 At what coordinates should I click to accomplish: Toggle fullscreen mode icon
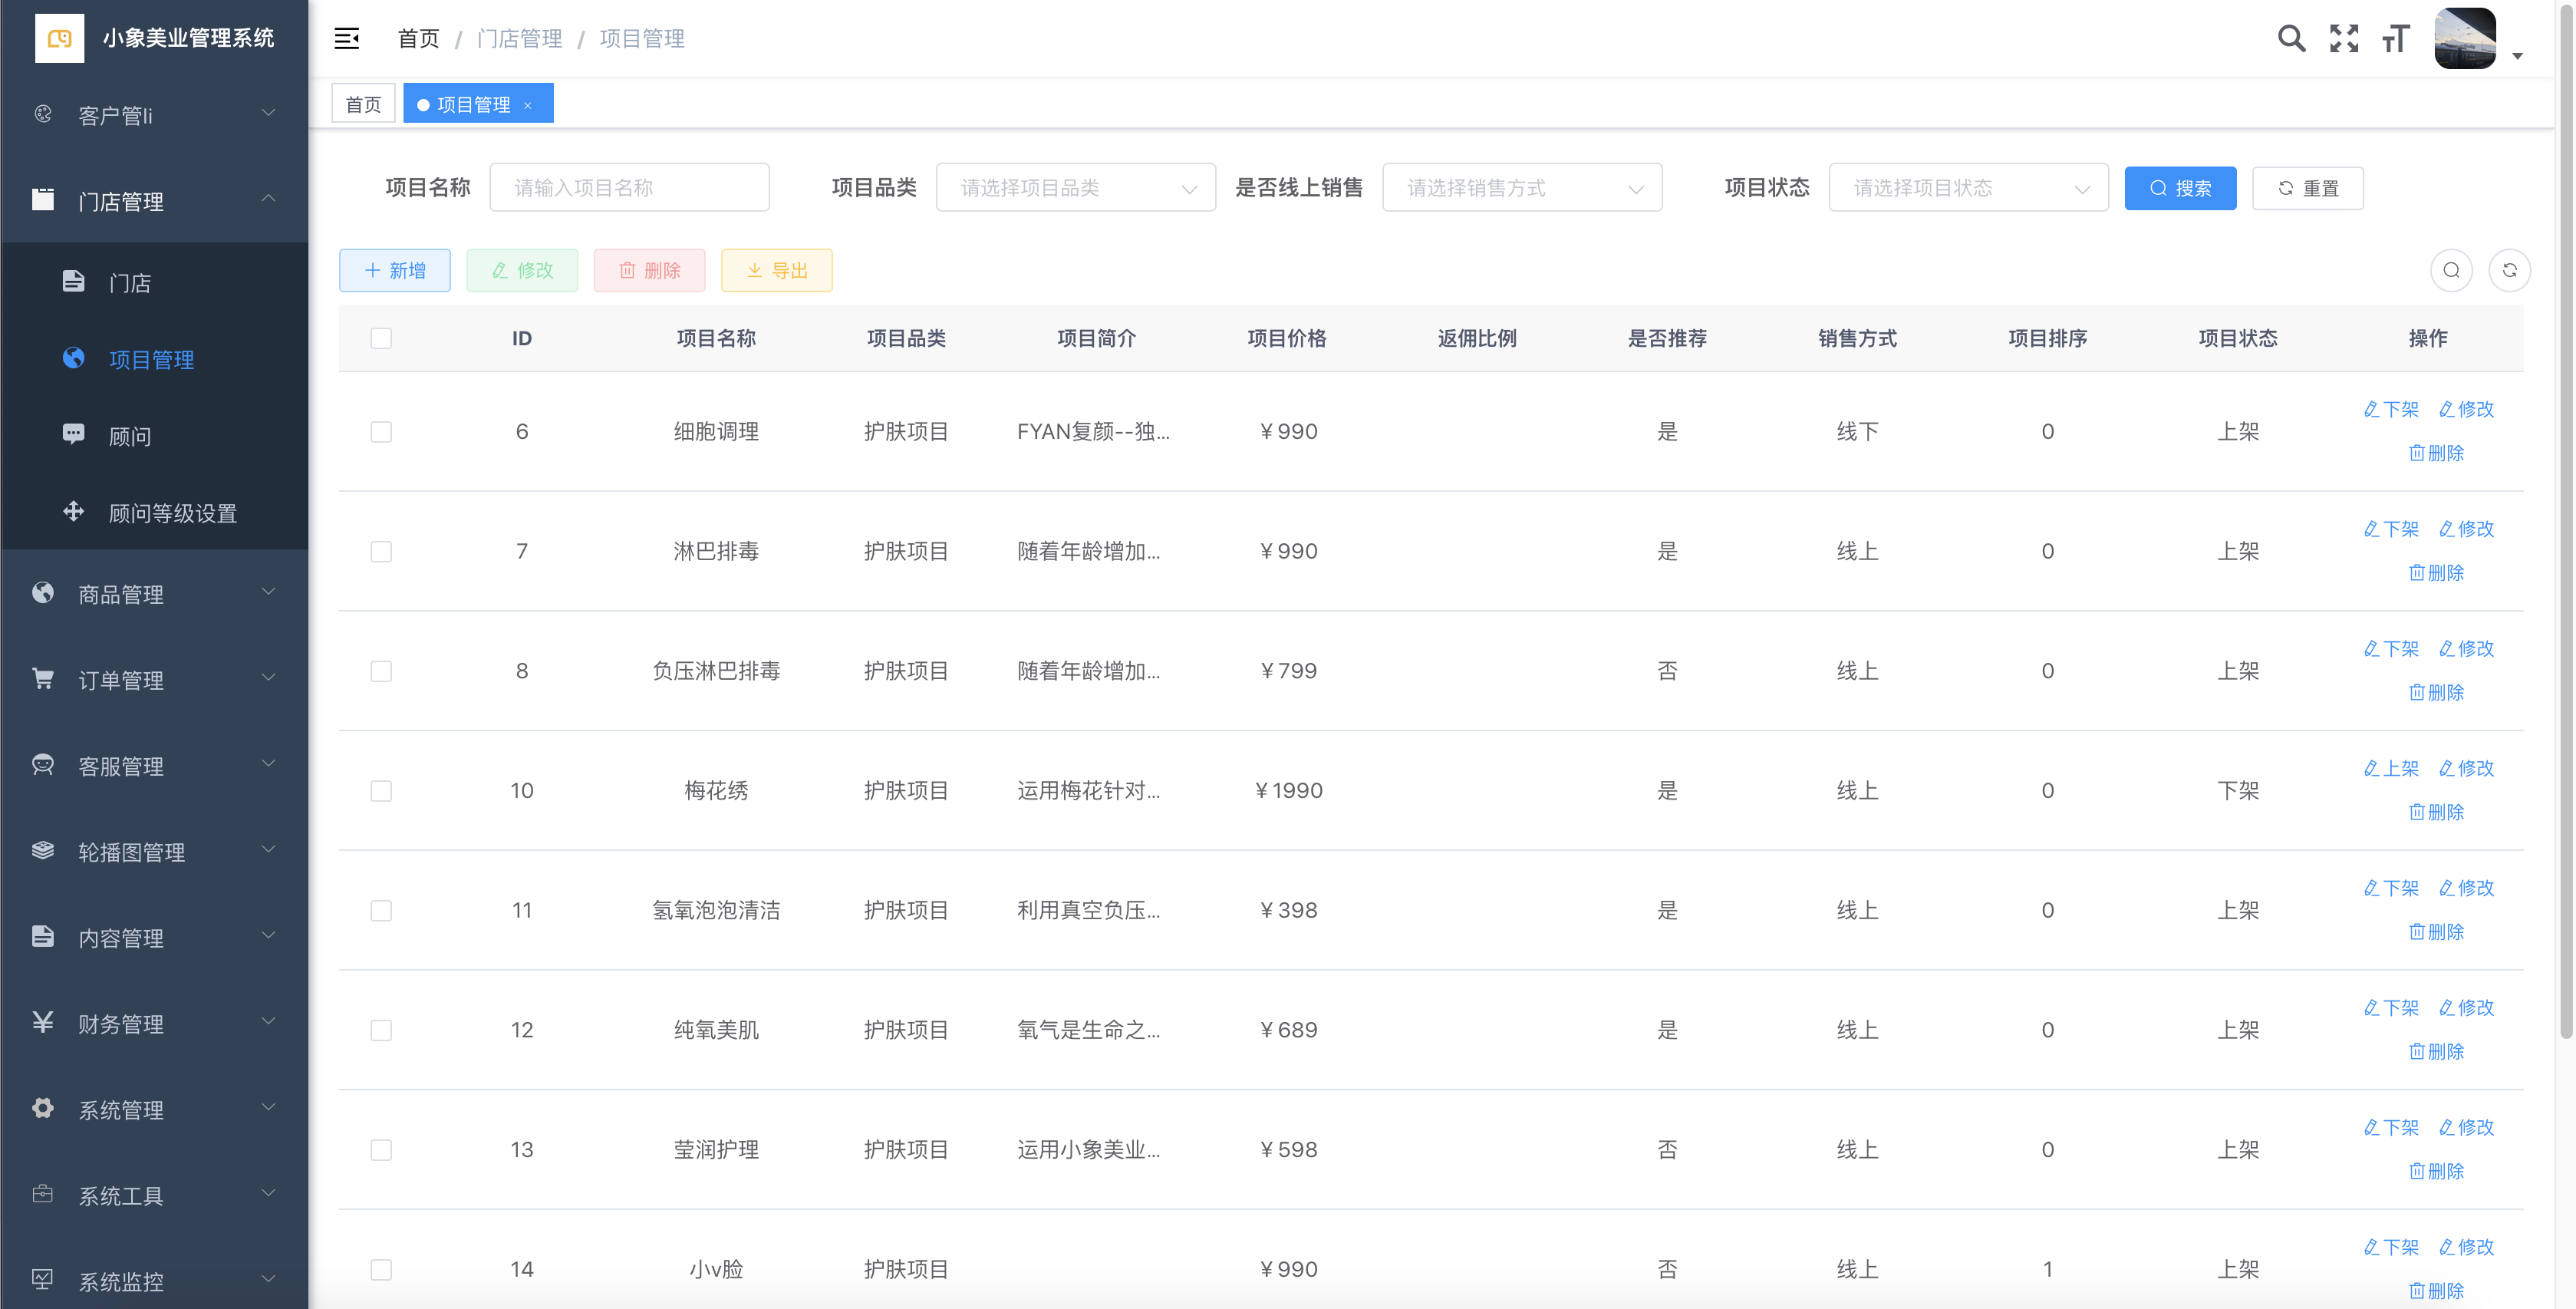pyautogui.click(x=2343, y=38)
